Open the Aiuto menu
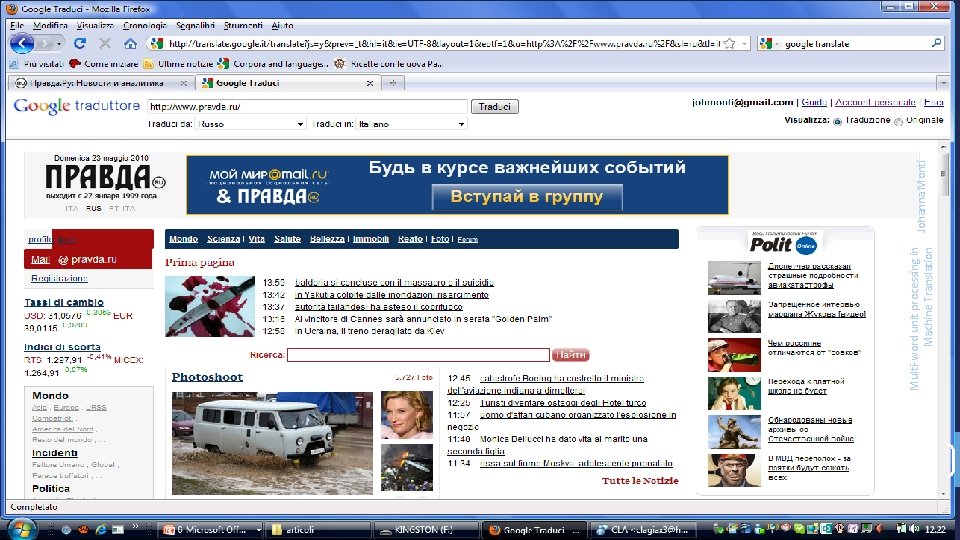 tap(282, 25)
